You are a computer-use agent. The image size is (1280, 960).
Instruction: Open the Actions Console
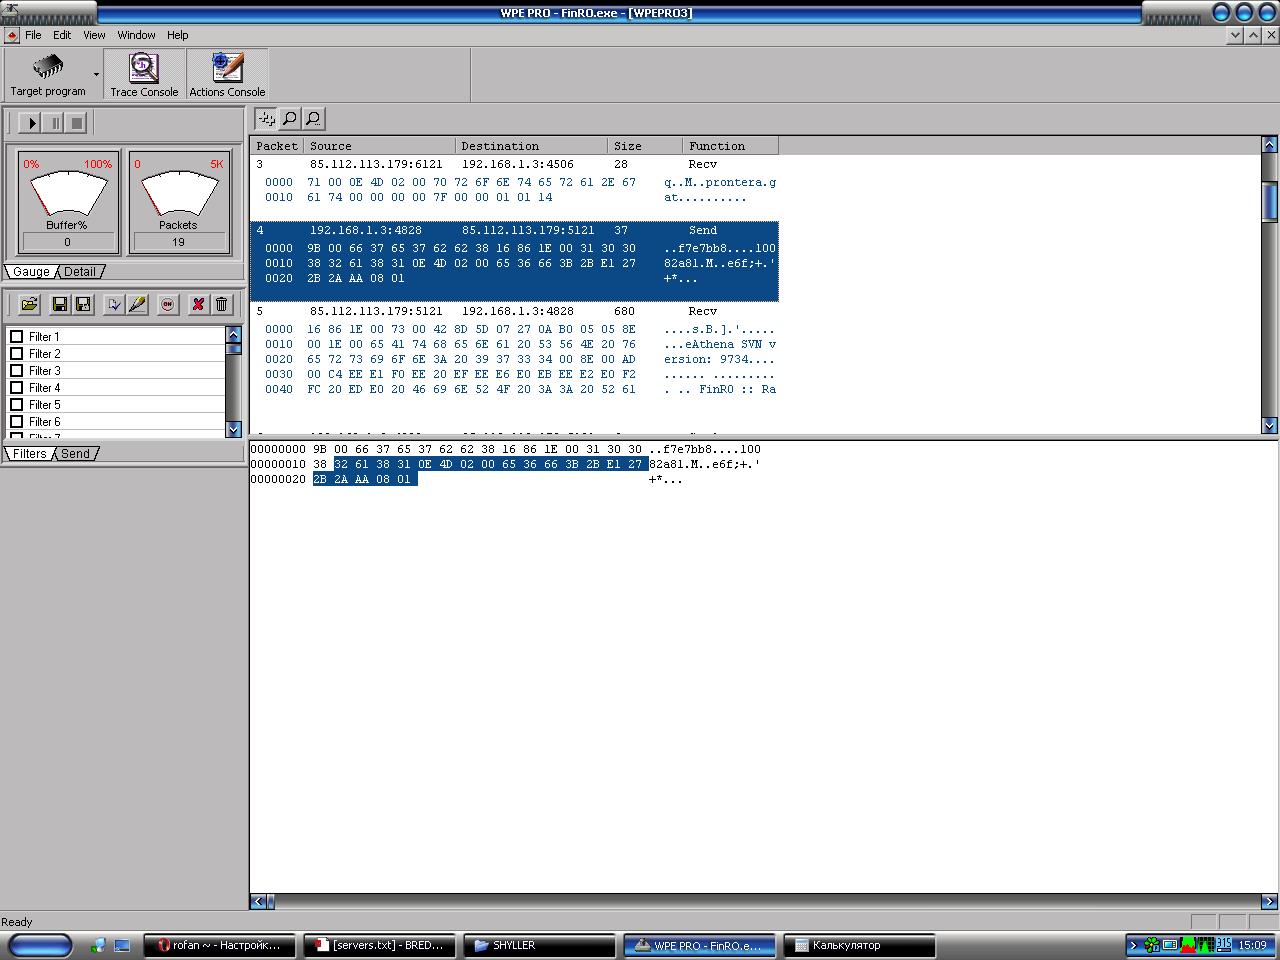click(227, 74)
